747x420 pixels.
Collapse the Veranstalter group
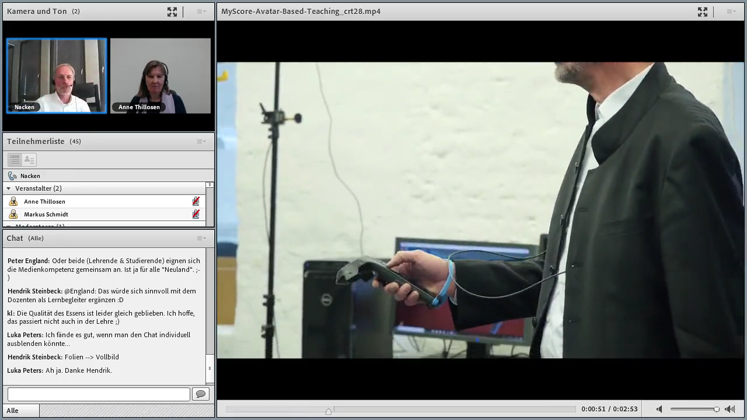[x=9, y=188]
